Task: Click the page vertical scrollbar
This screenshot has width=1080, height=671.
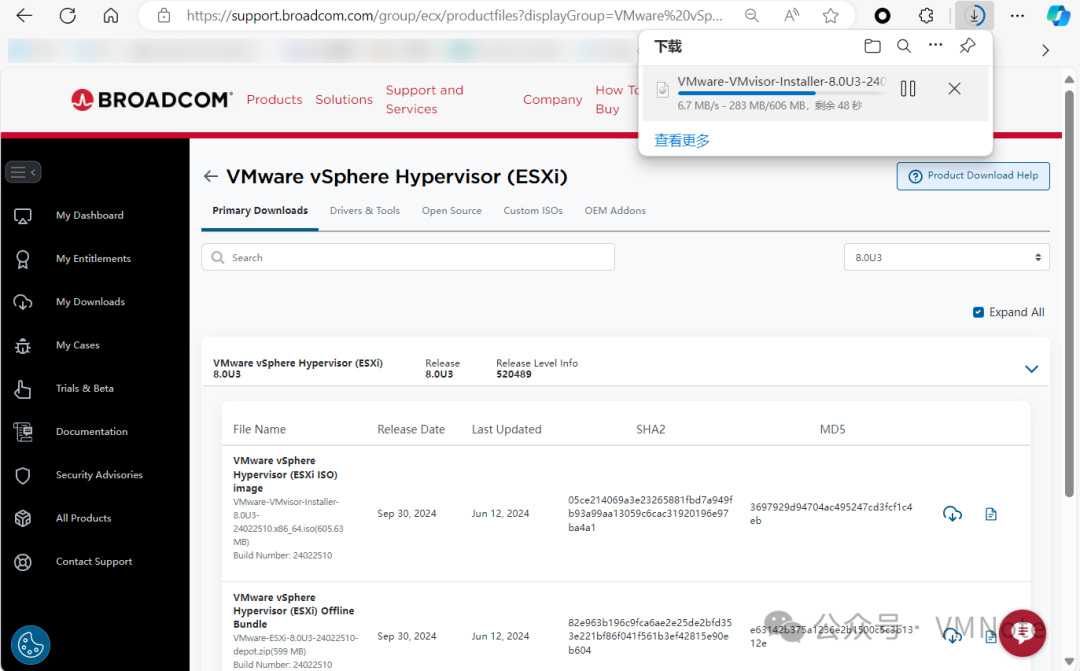Action: coord(1069,293)
